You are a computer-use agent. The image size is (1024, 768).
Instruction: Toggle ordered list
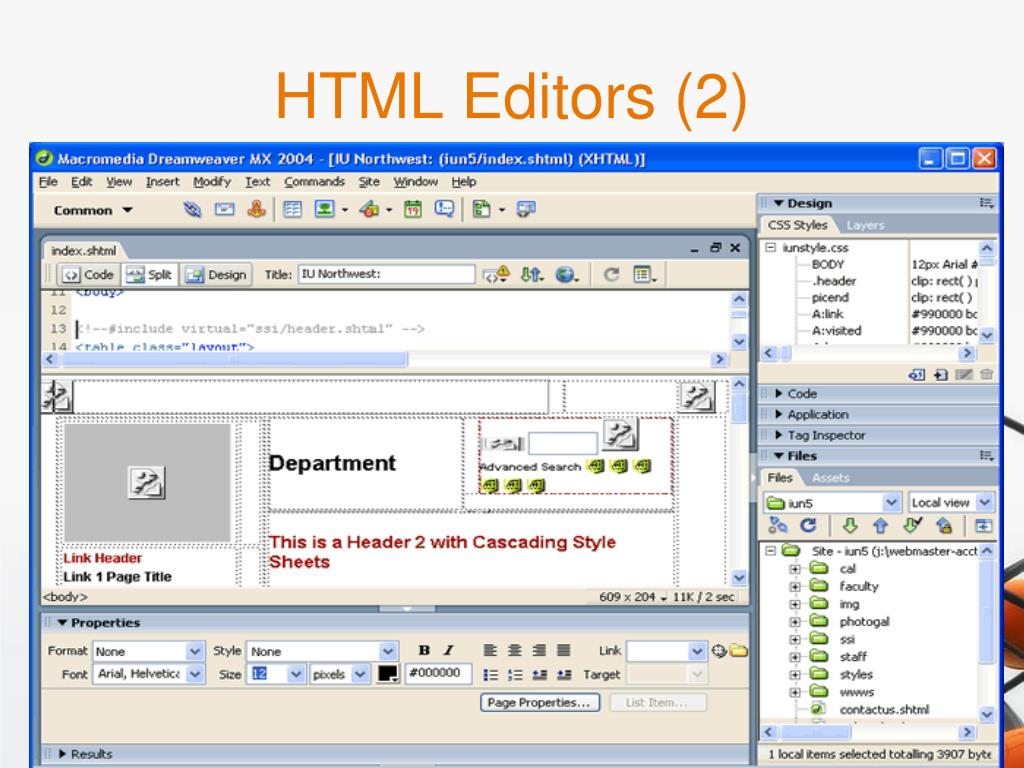[x=515, y=675]
